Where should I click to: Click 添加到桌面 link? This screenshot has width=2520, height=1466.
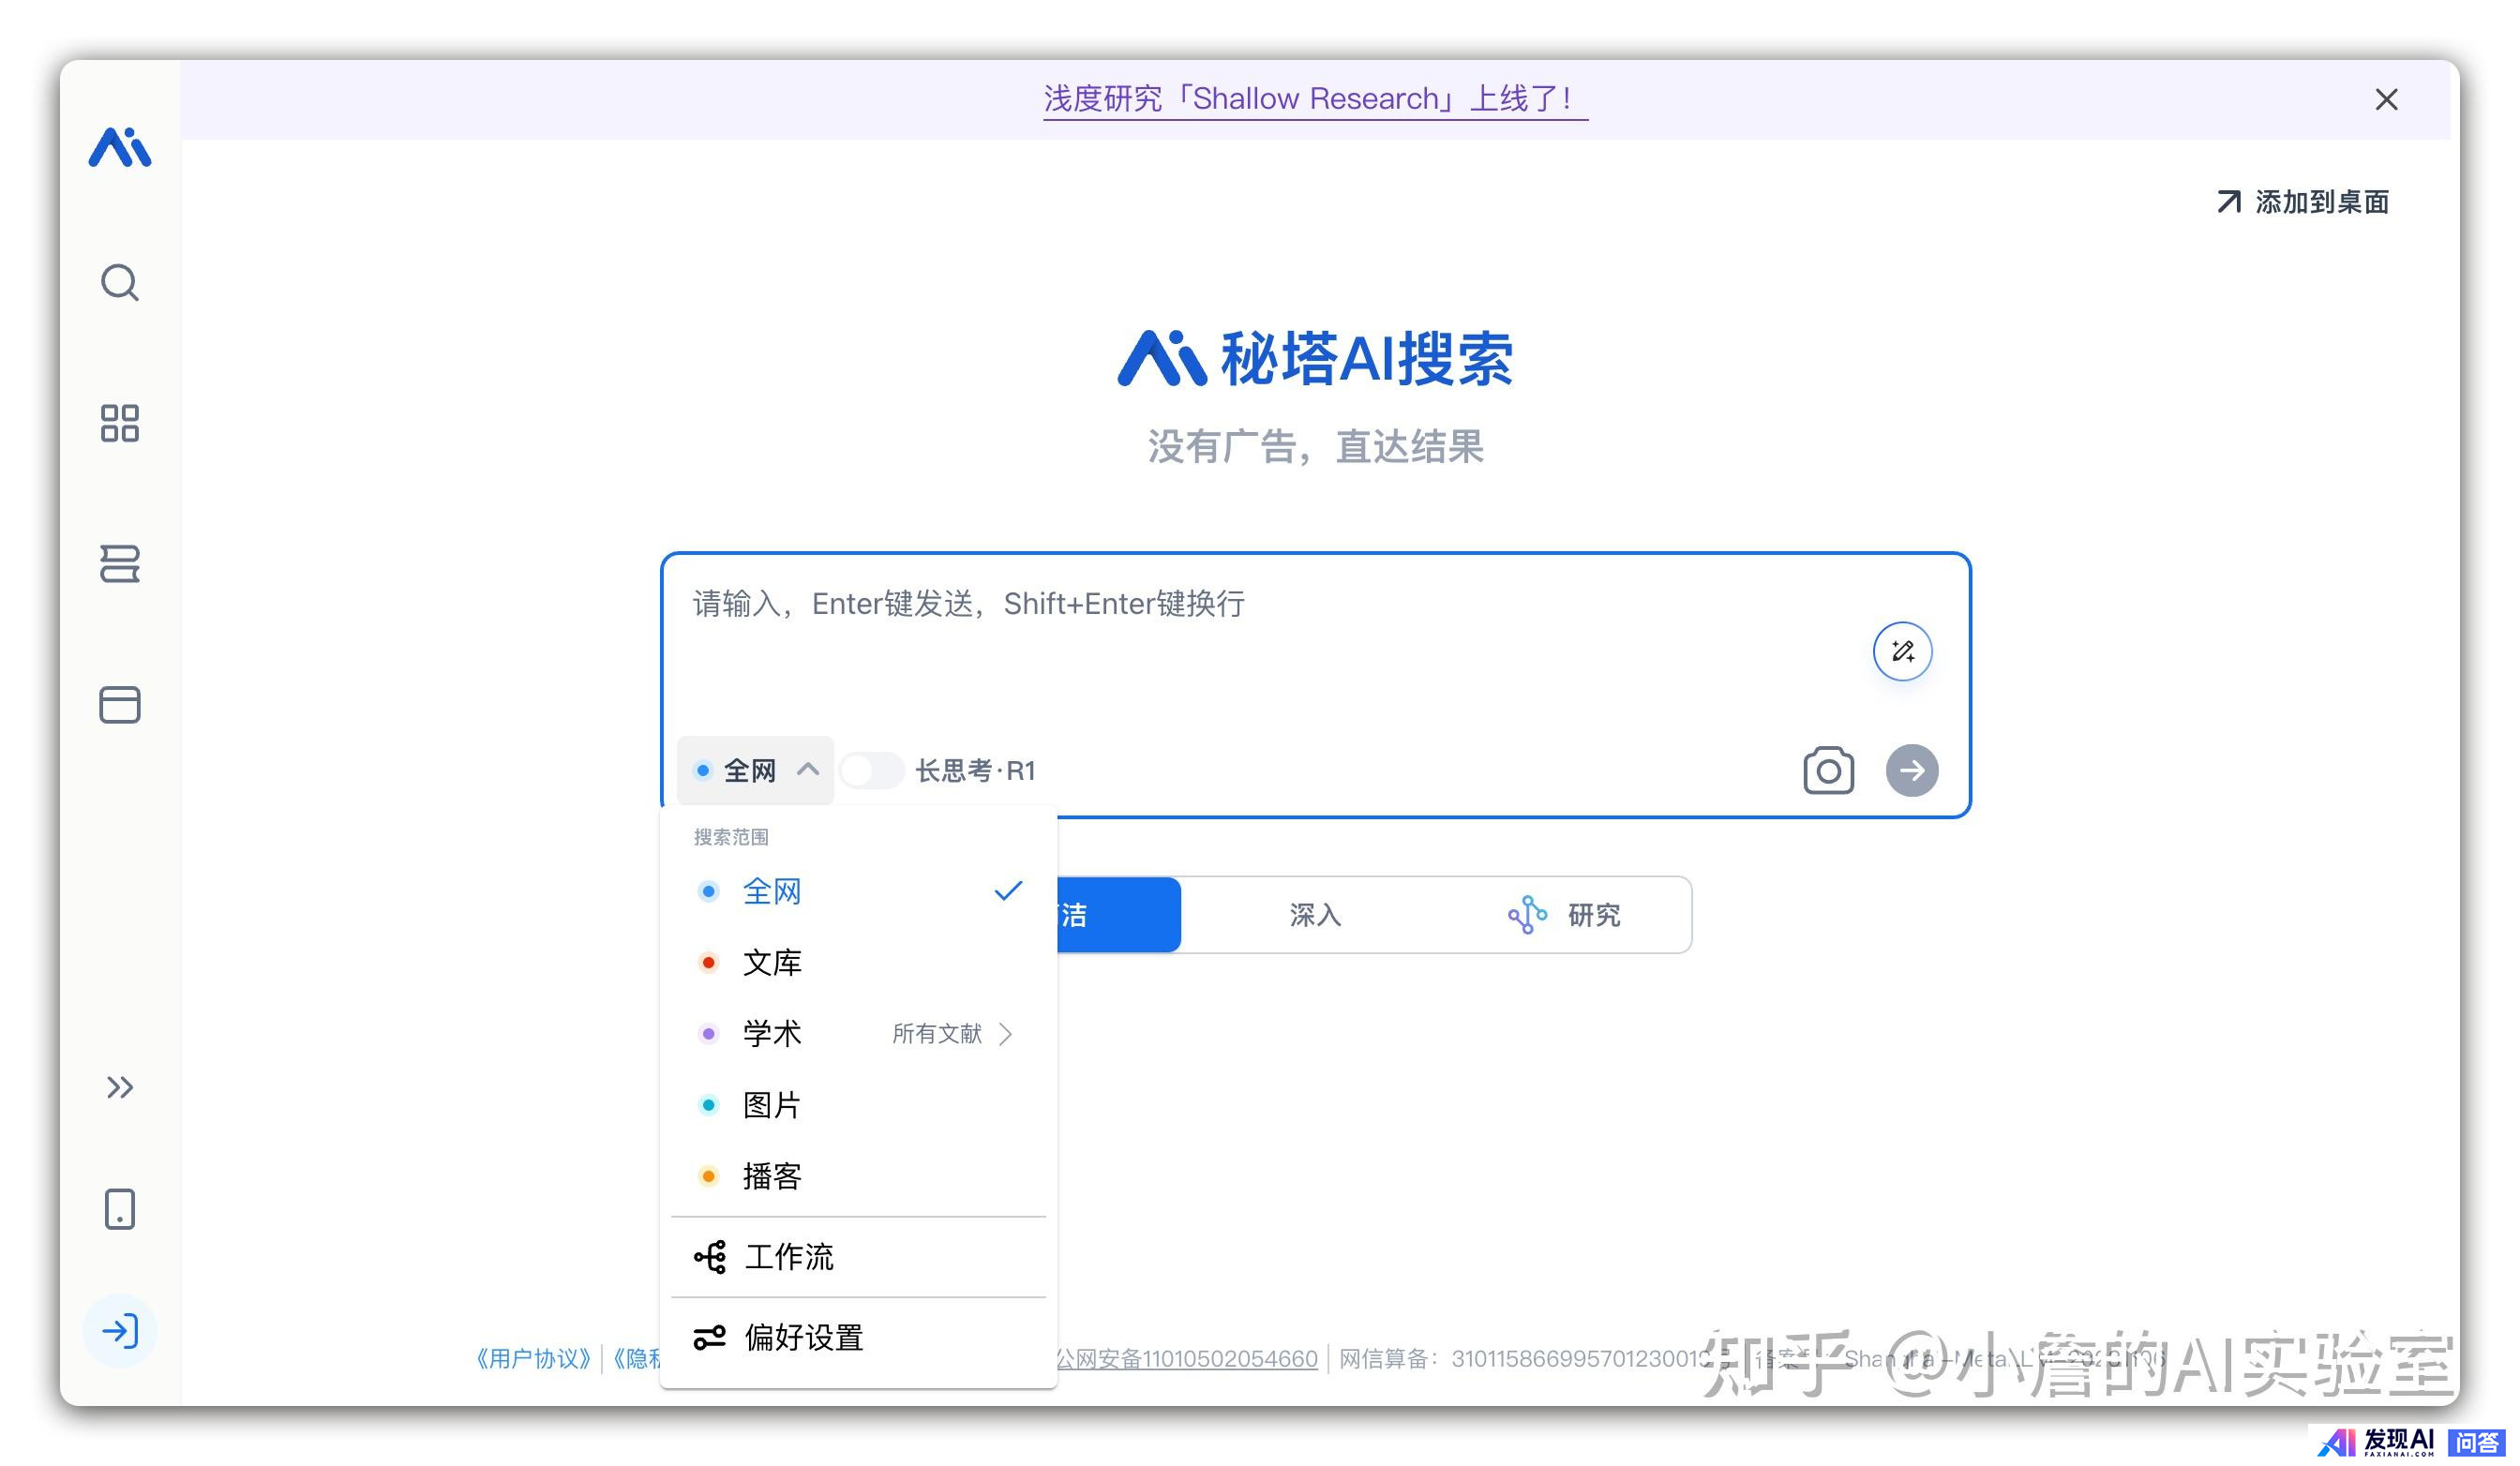2302,202
